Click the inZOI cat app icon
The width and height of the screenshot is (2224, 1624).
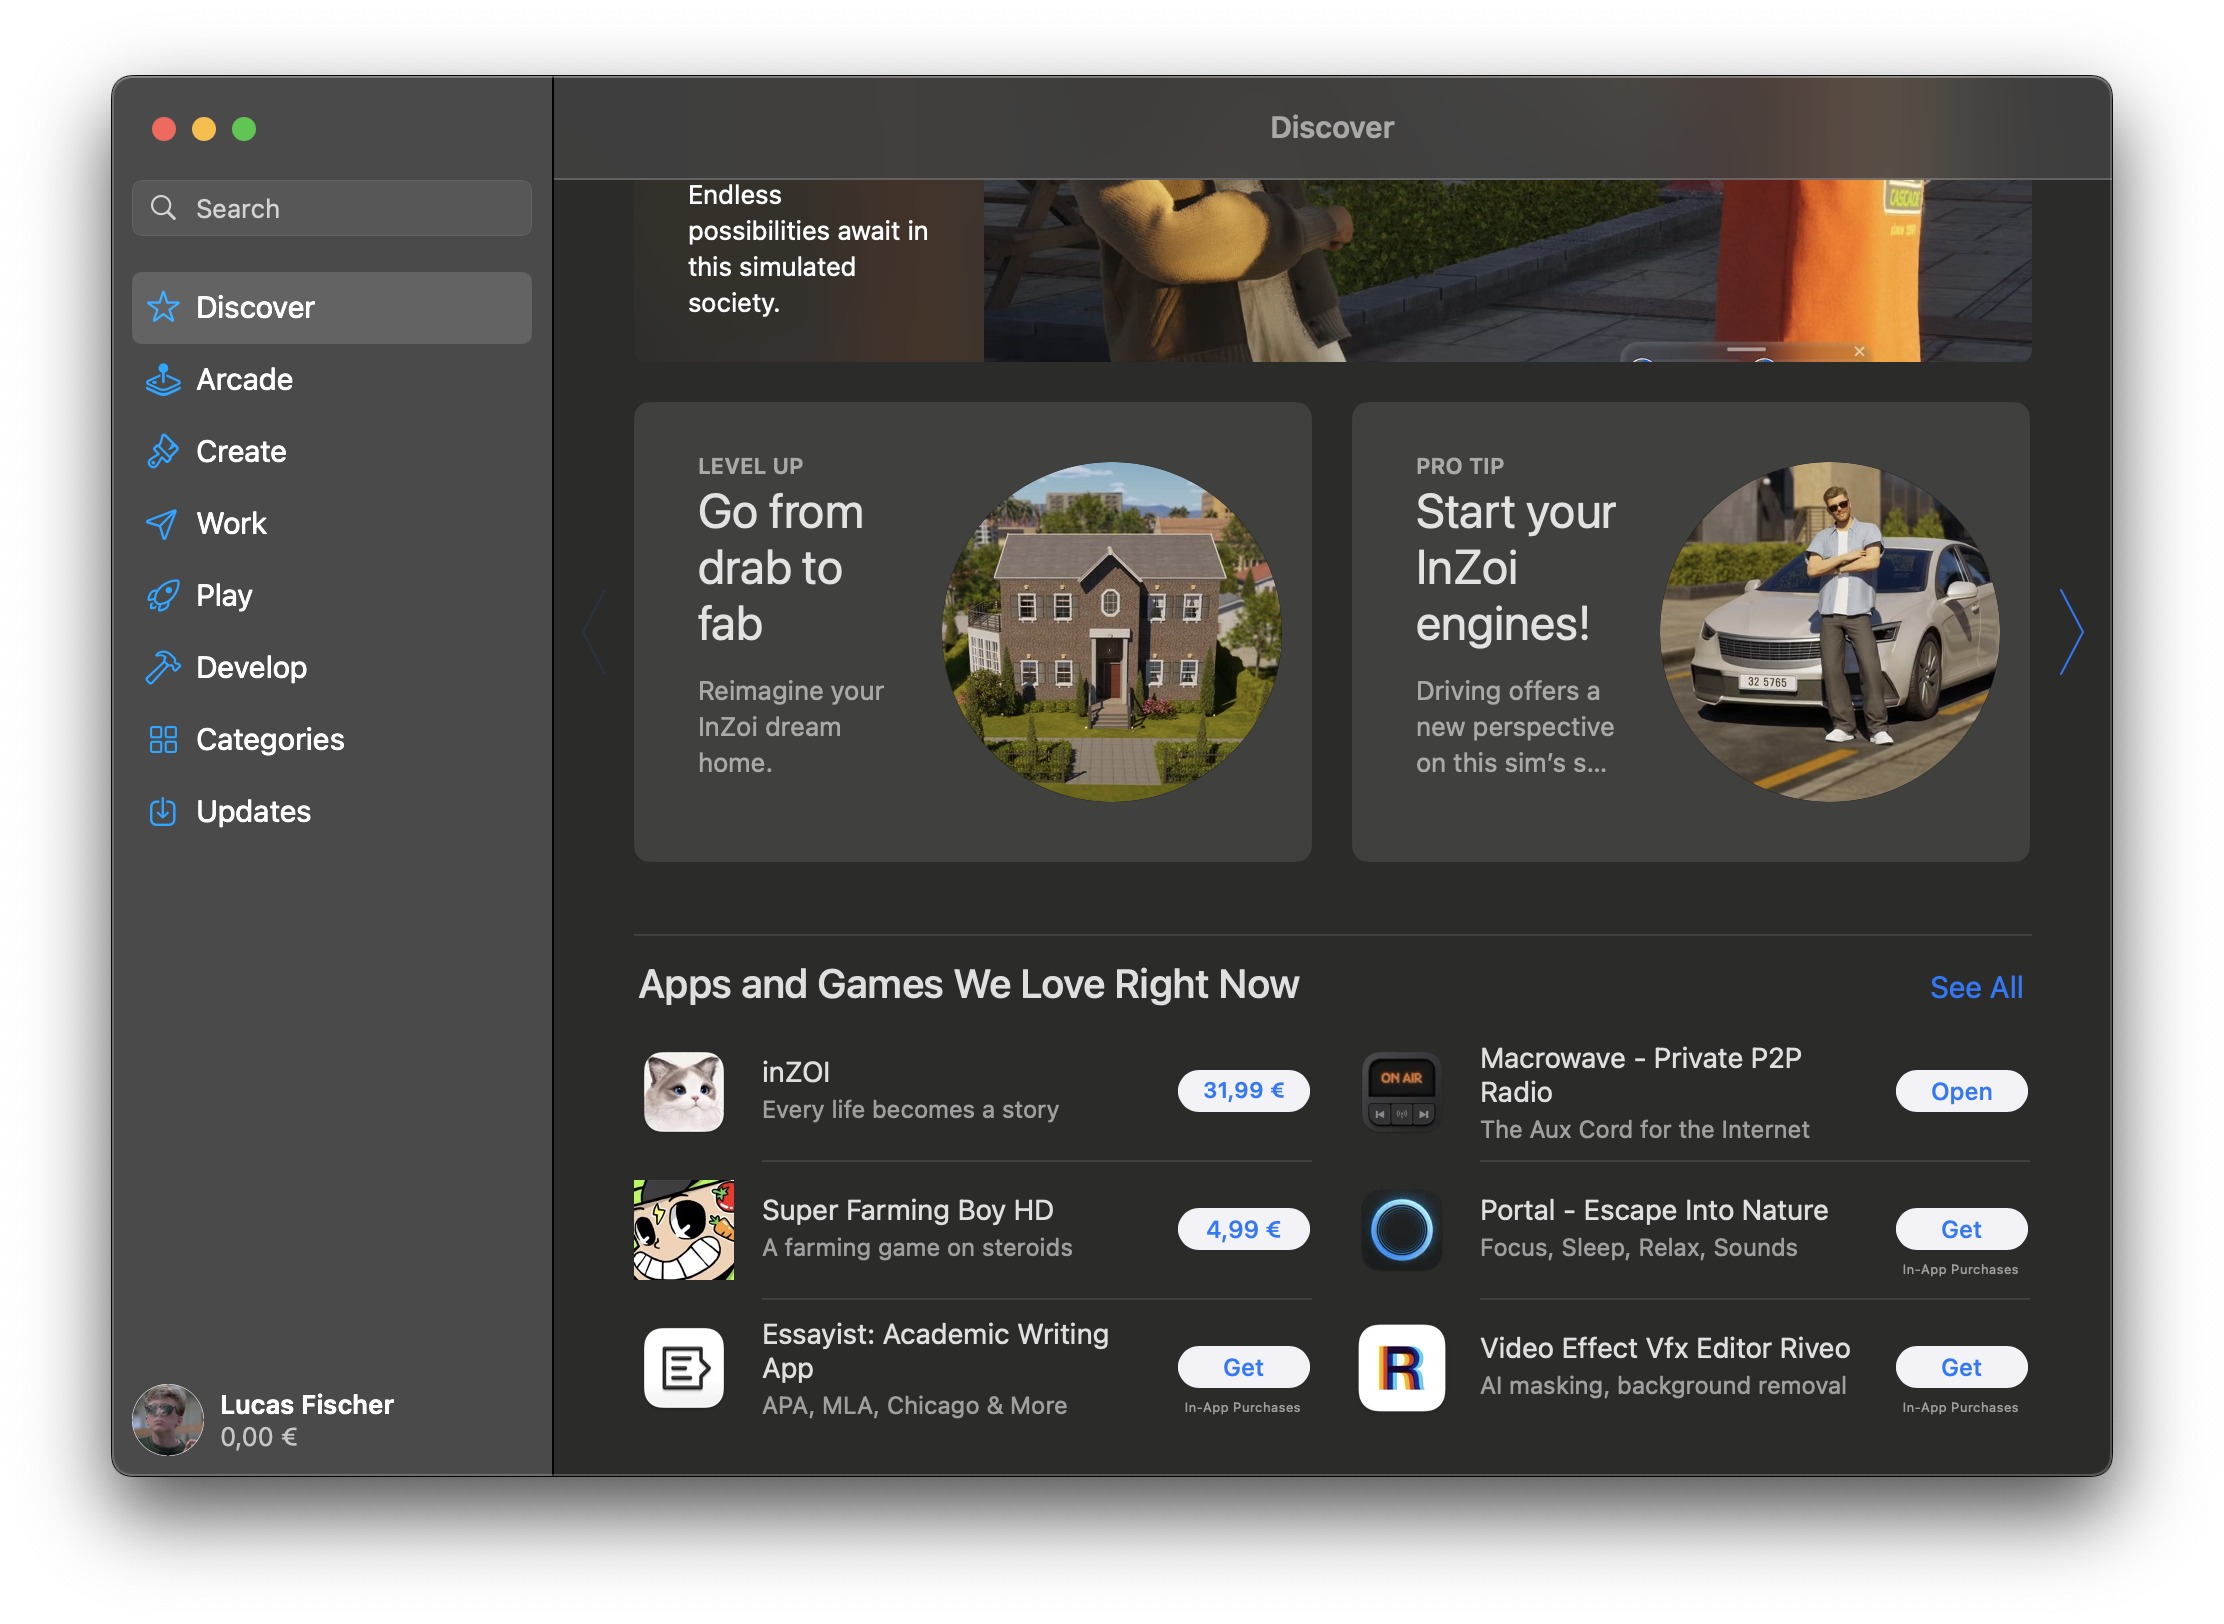[684, 1091]
